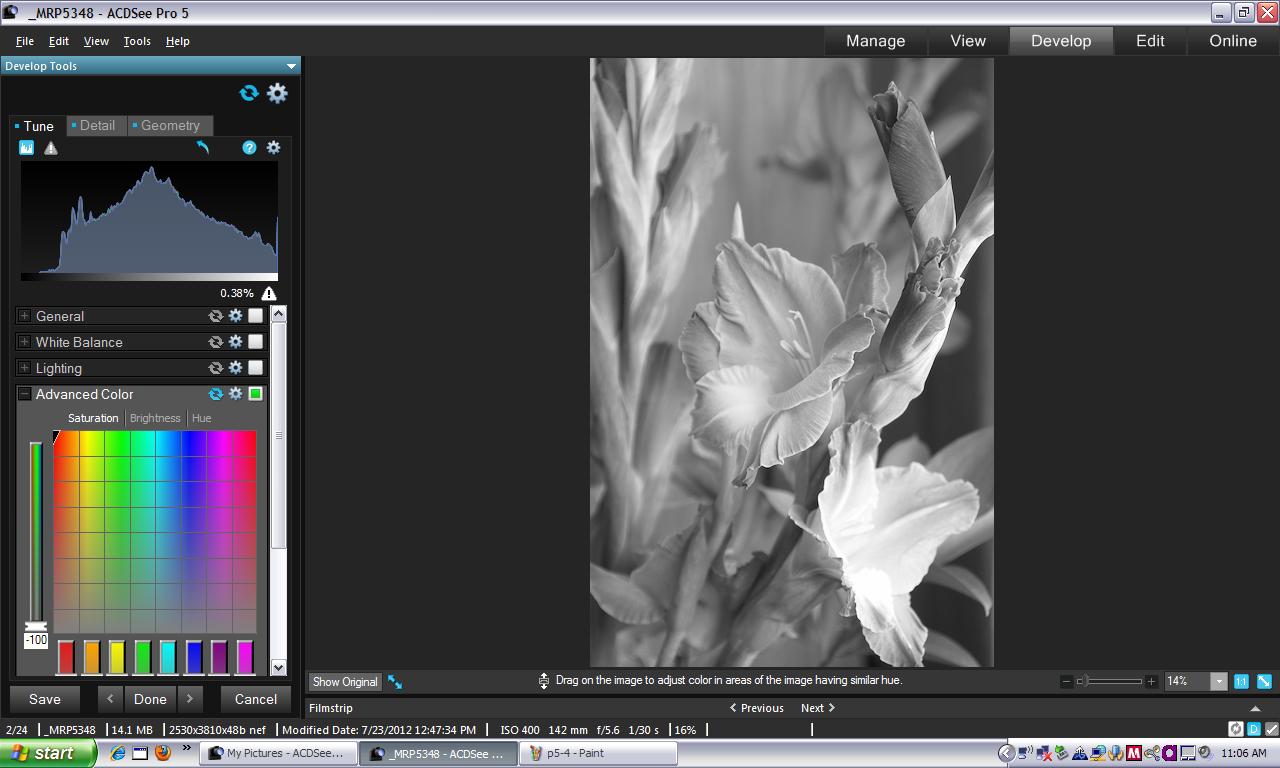
Task: Click the Show Original button
Action: click(345, 682)
